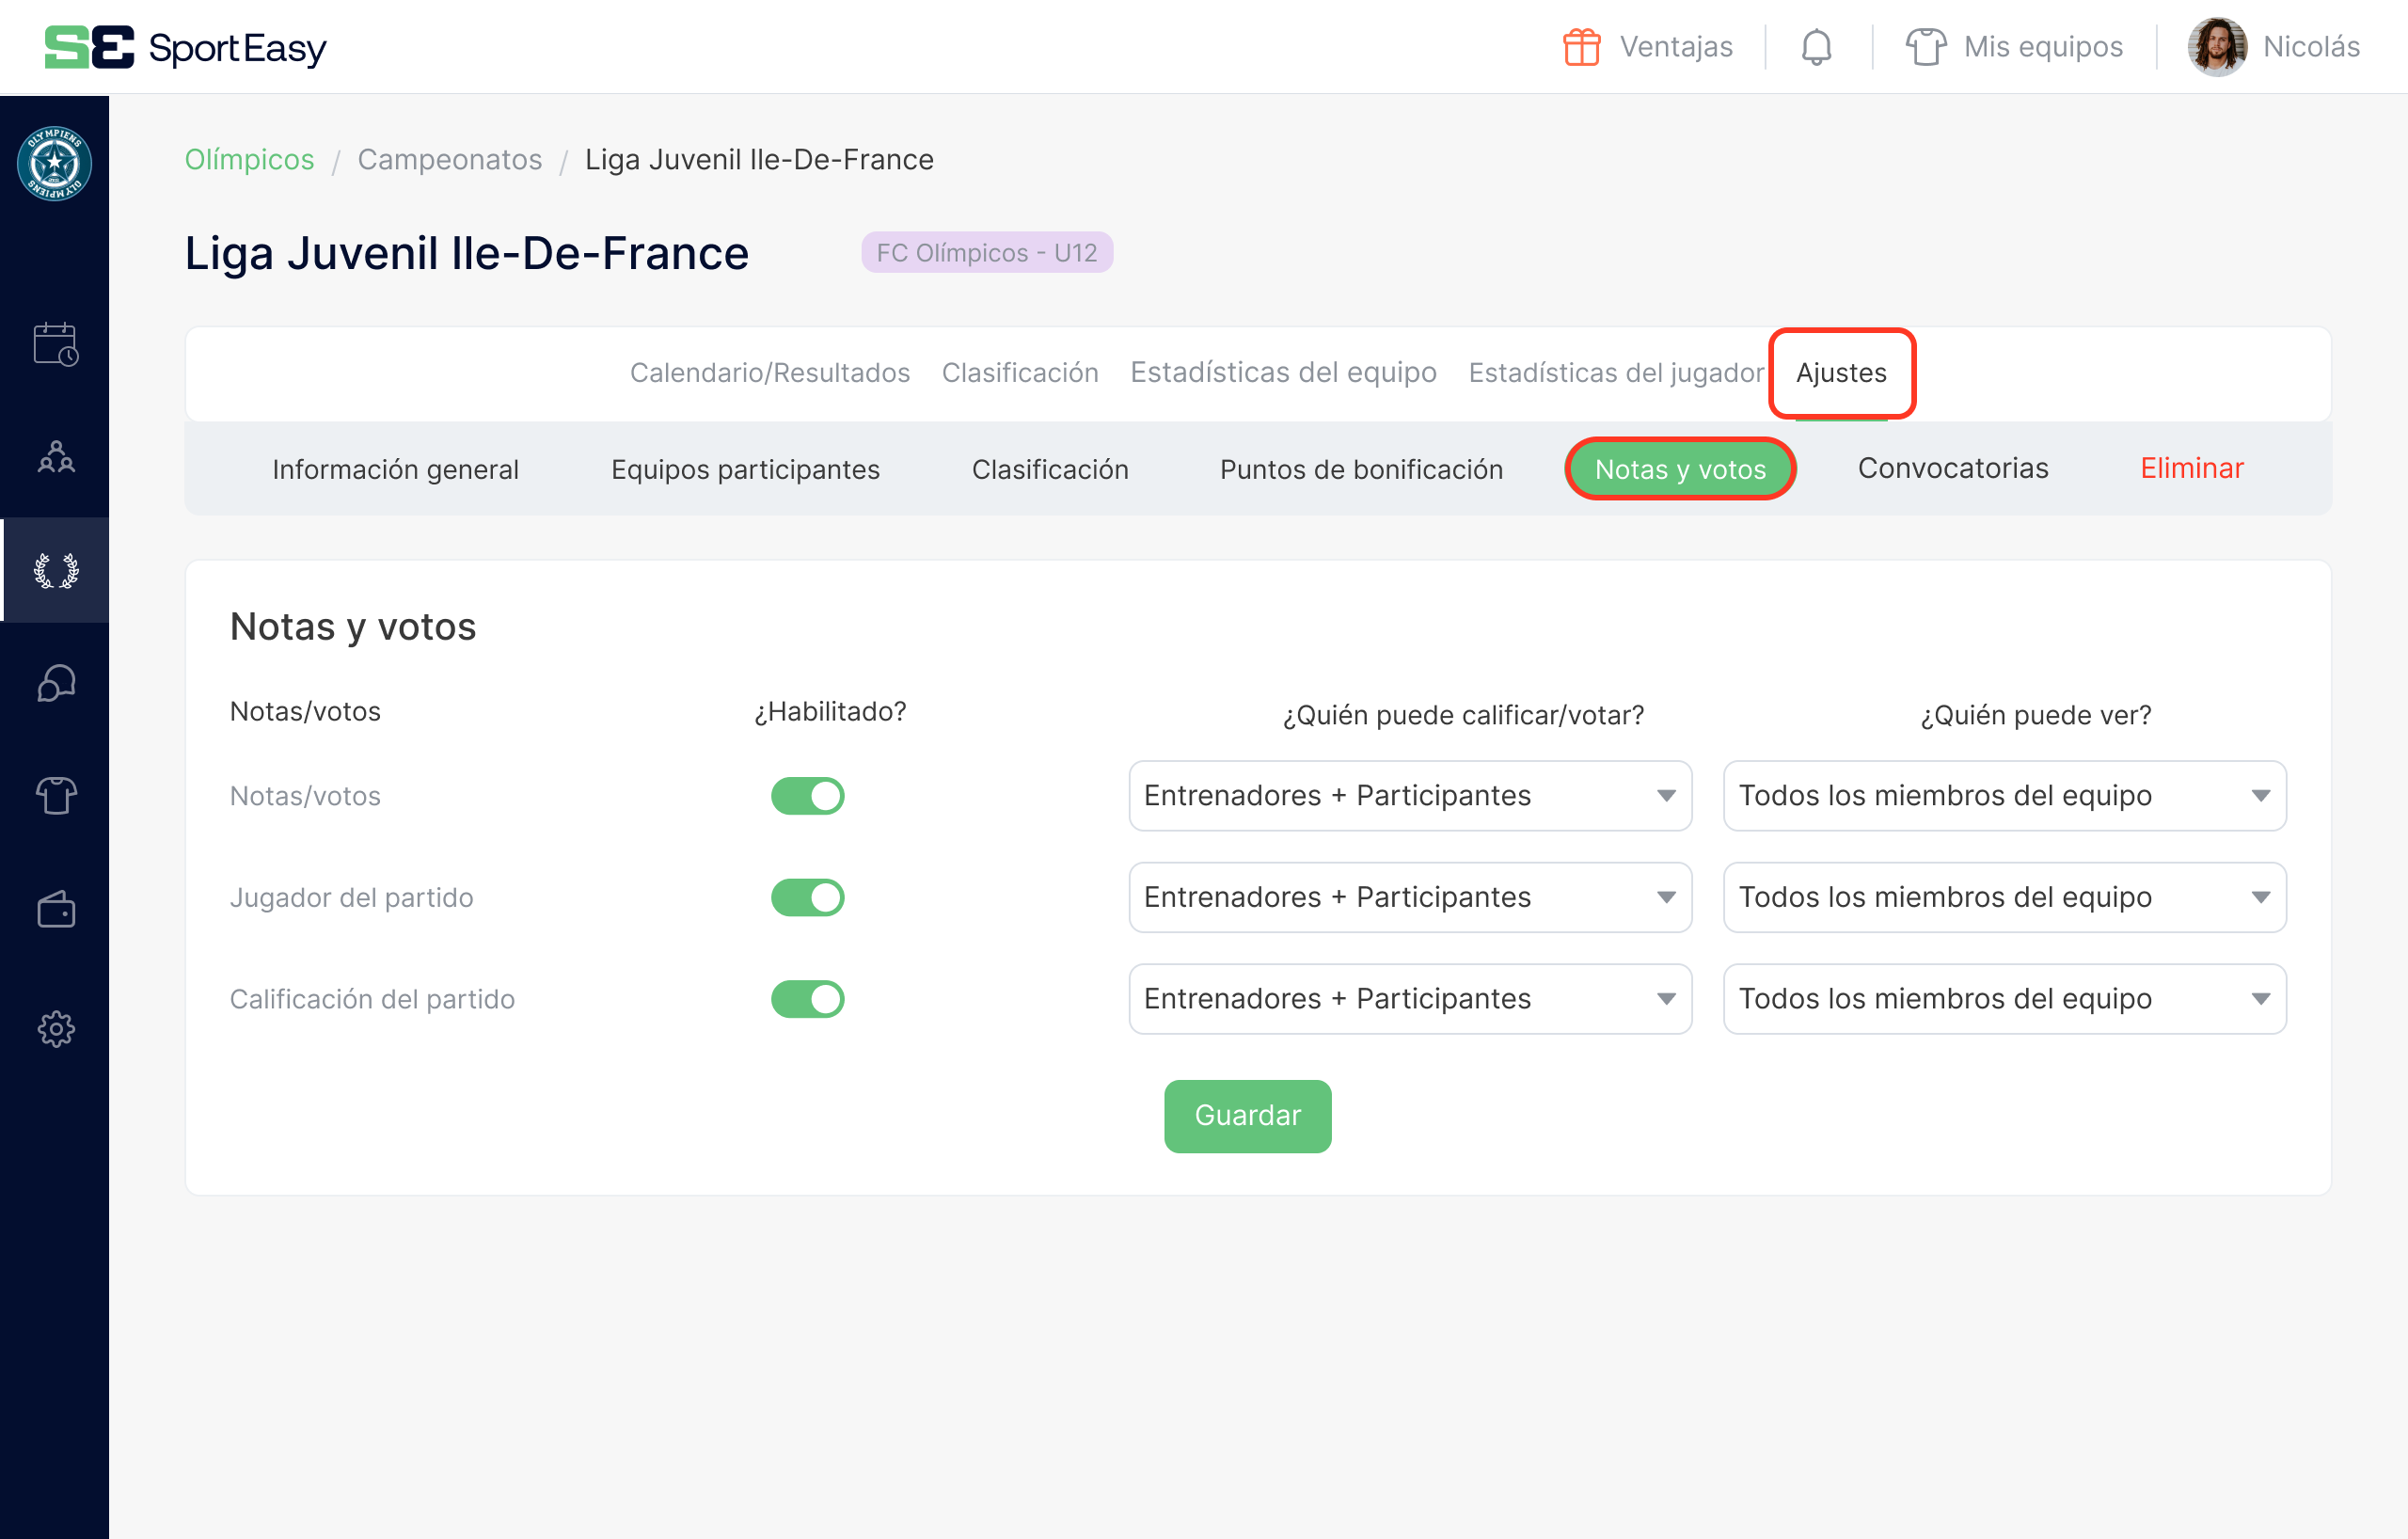Disable the Jugador del partido toggle
Image resolution: width=2408 pixels, height=1539 pixels.
pos(808,897)
